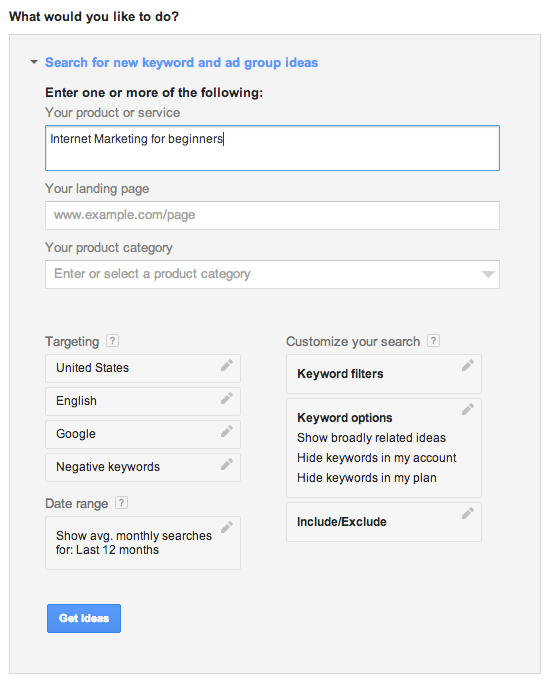550x682 pixels.
Task: Focus the Your landing page field
Action: click(x=272, y=215)
